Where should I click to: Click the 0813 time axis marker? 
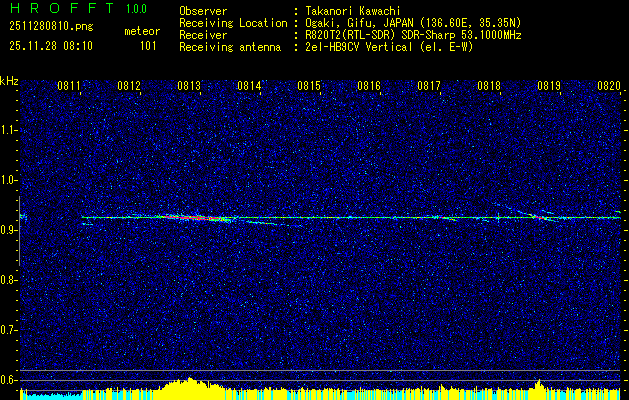(189, 86)
